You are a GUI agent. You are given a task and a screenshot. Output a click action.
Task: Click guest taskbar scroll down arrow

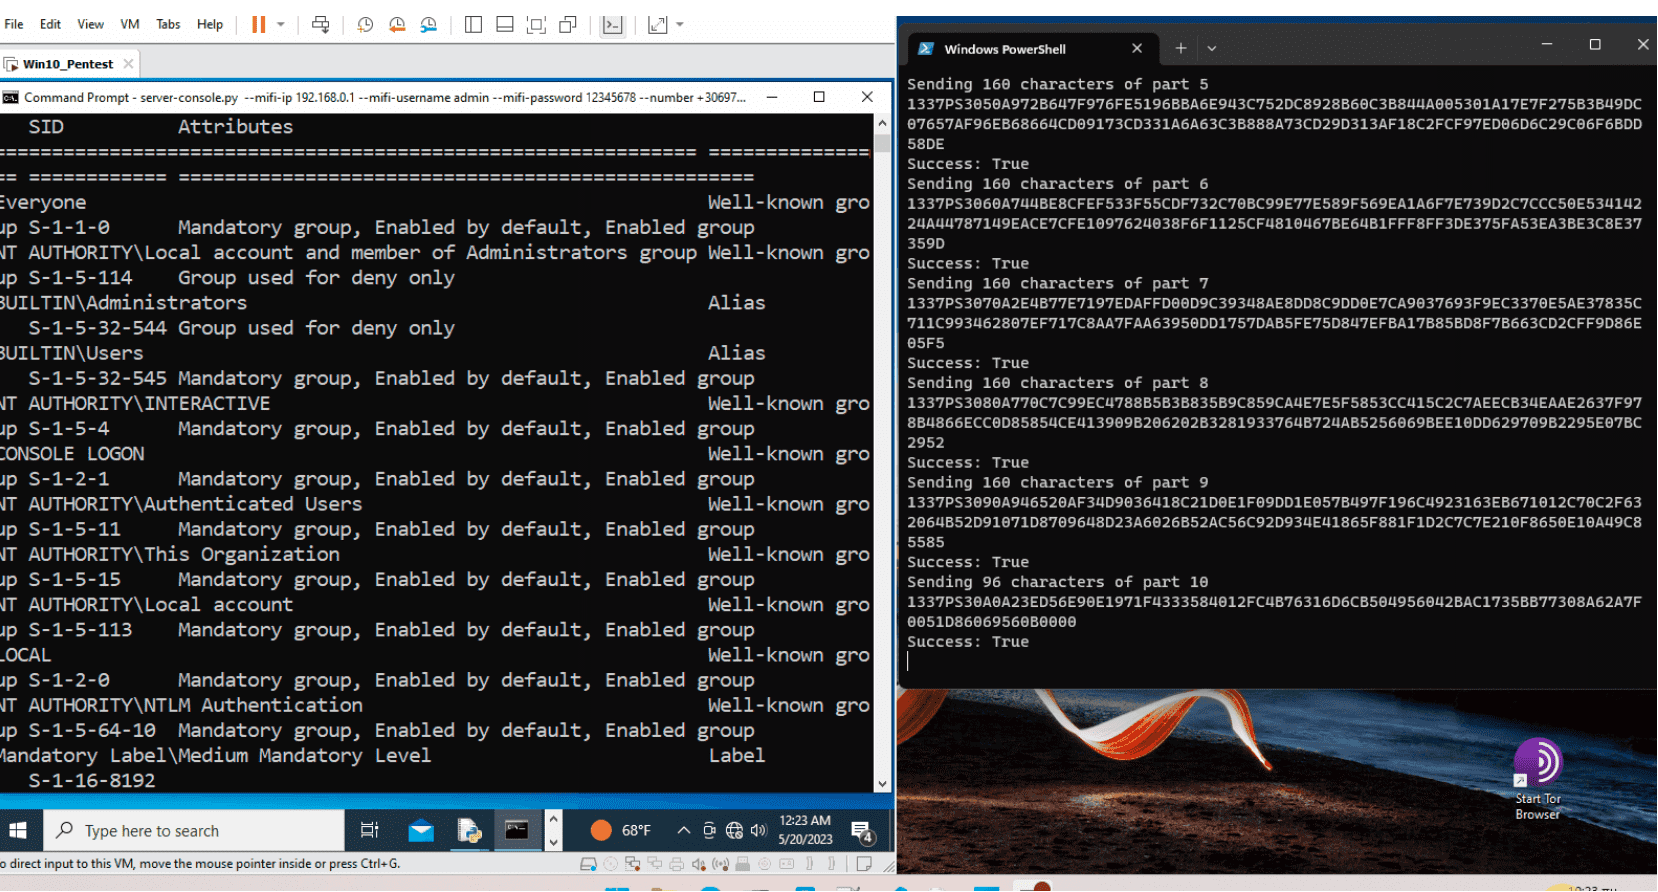point(553,842)
